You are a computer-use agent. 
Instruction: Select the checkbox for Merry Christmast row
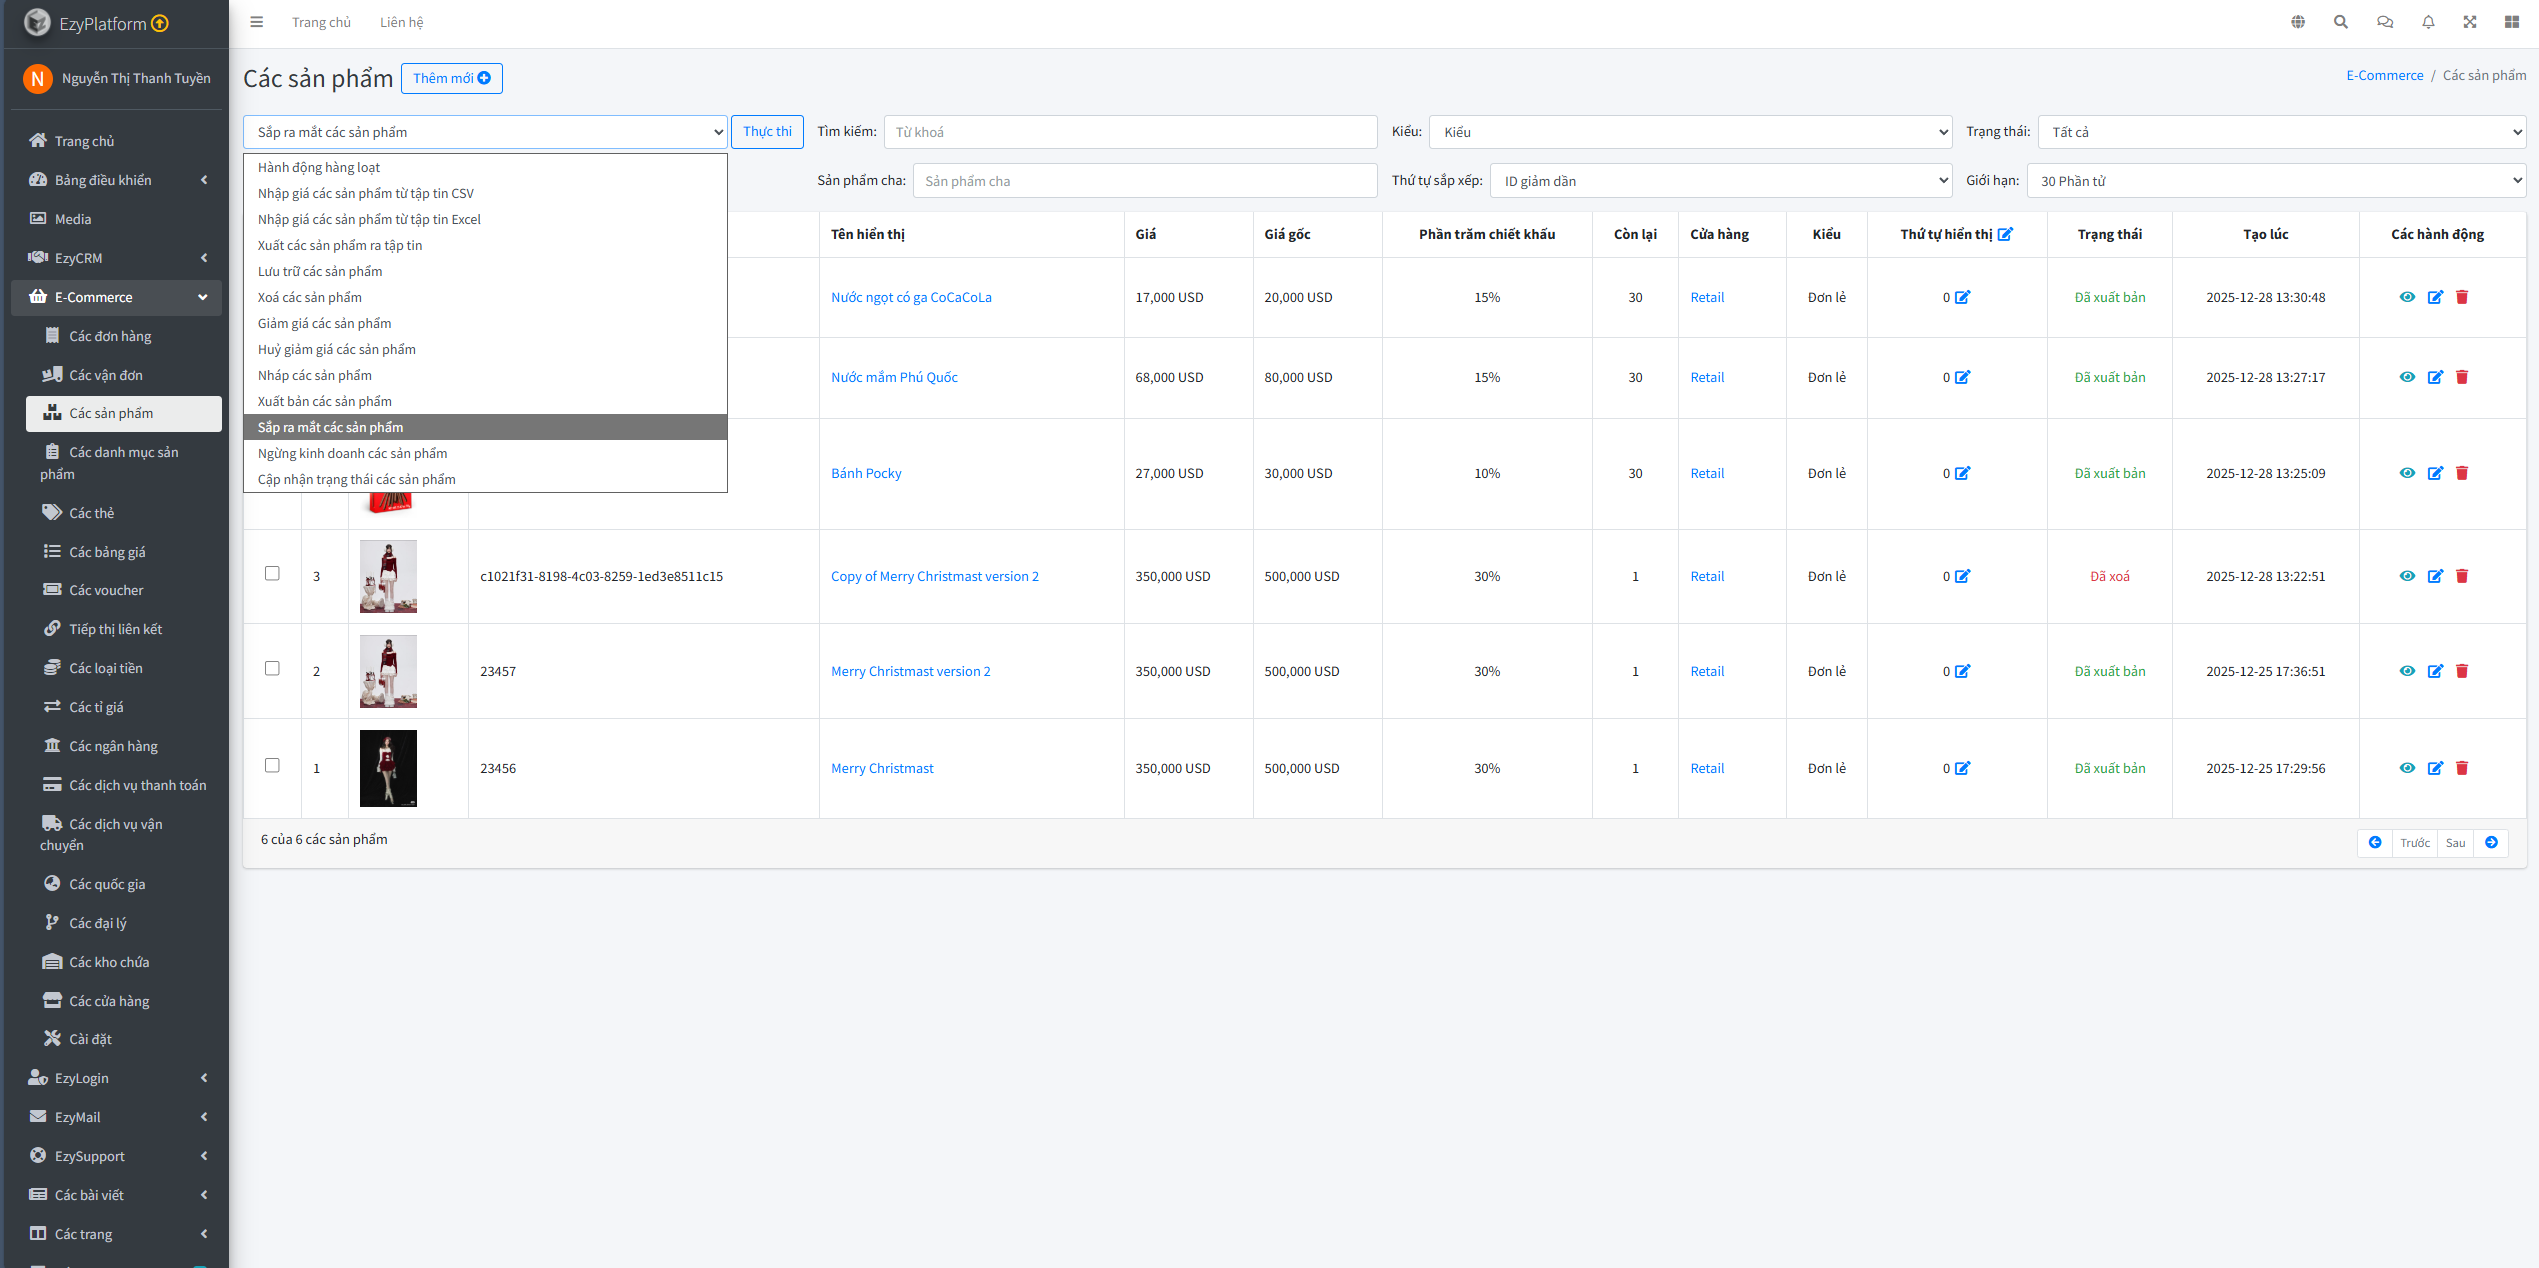(272, 765)
